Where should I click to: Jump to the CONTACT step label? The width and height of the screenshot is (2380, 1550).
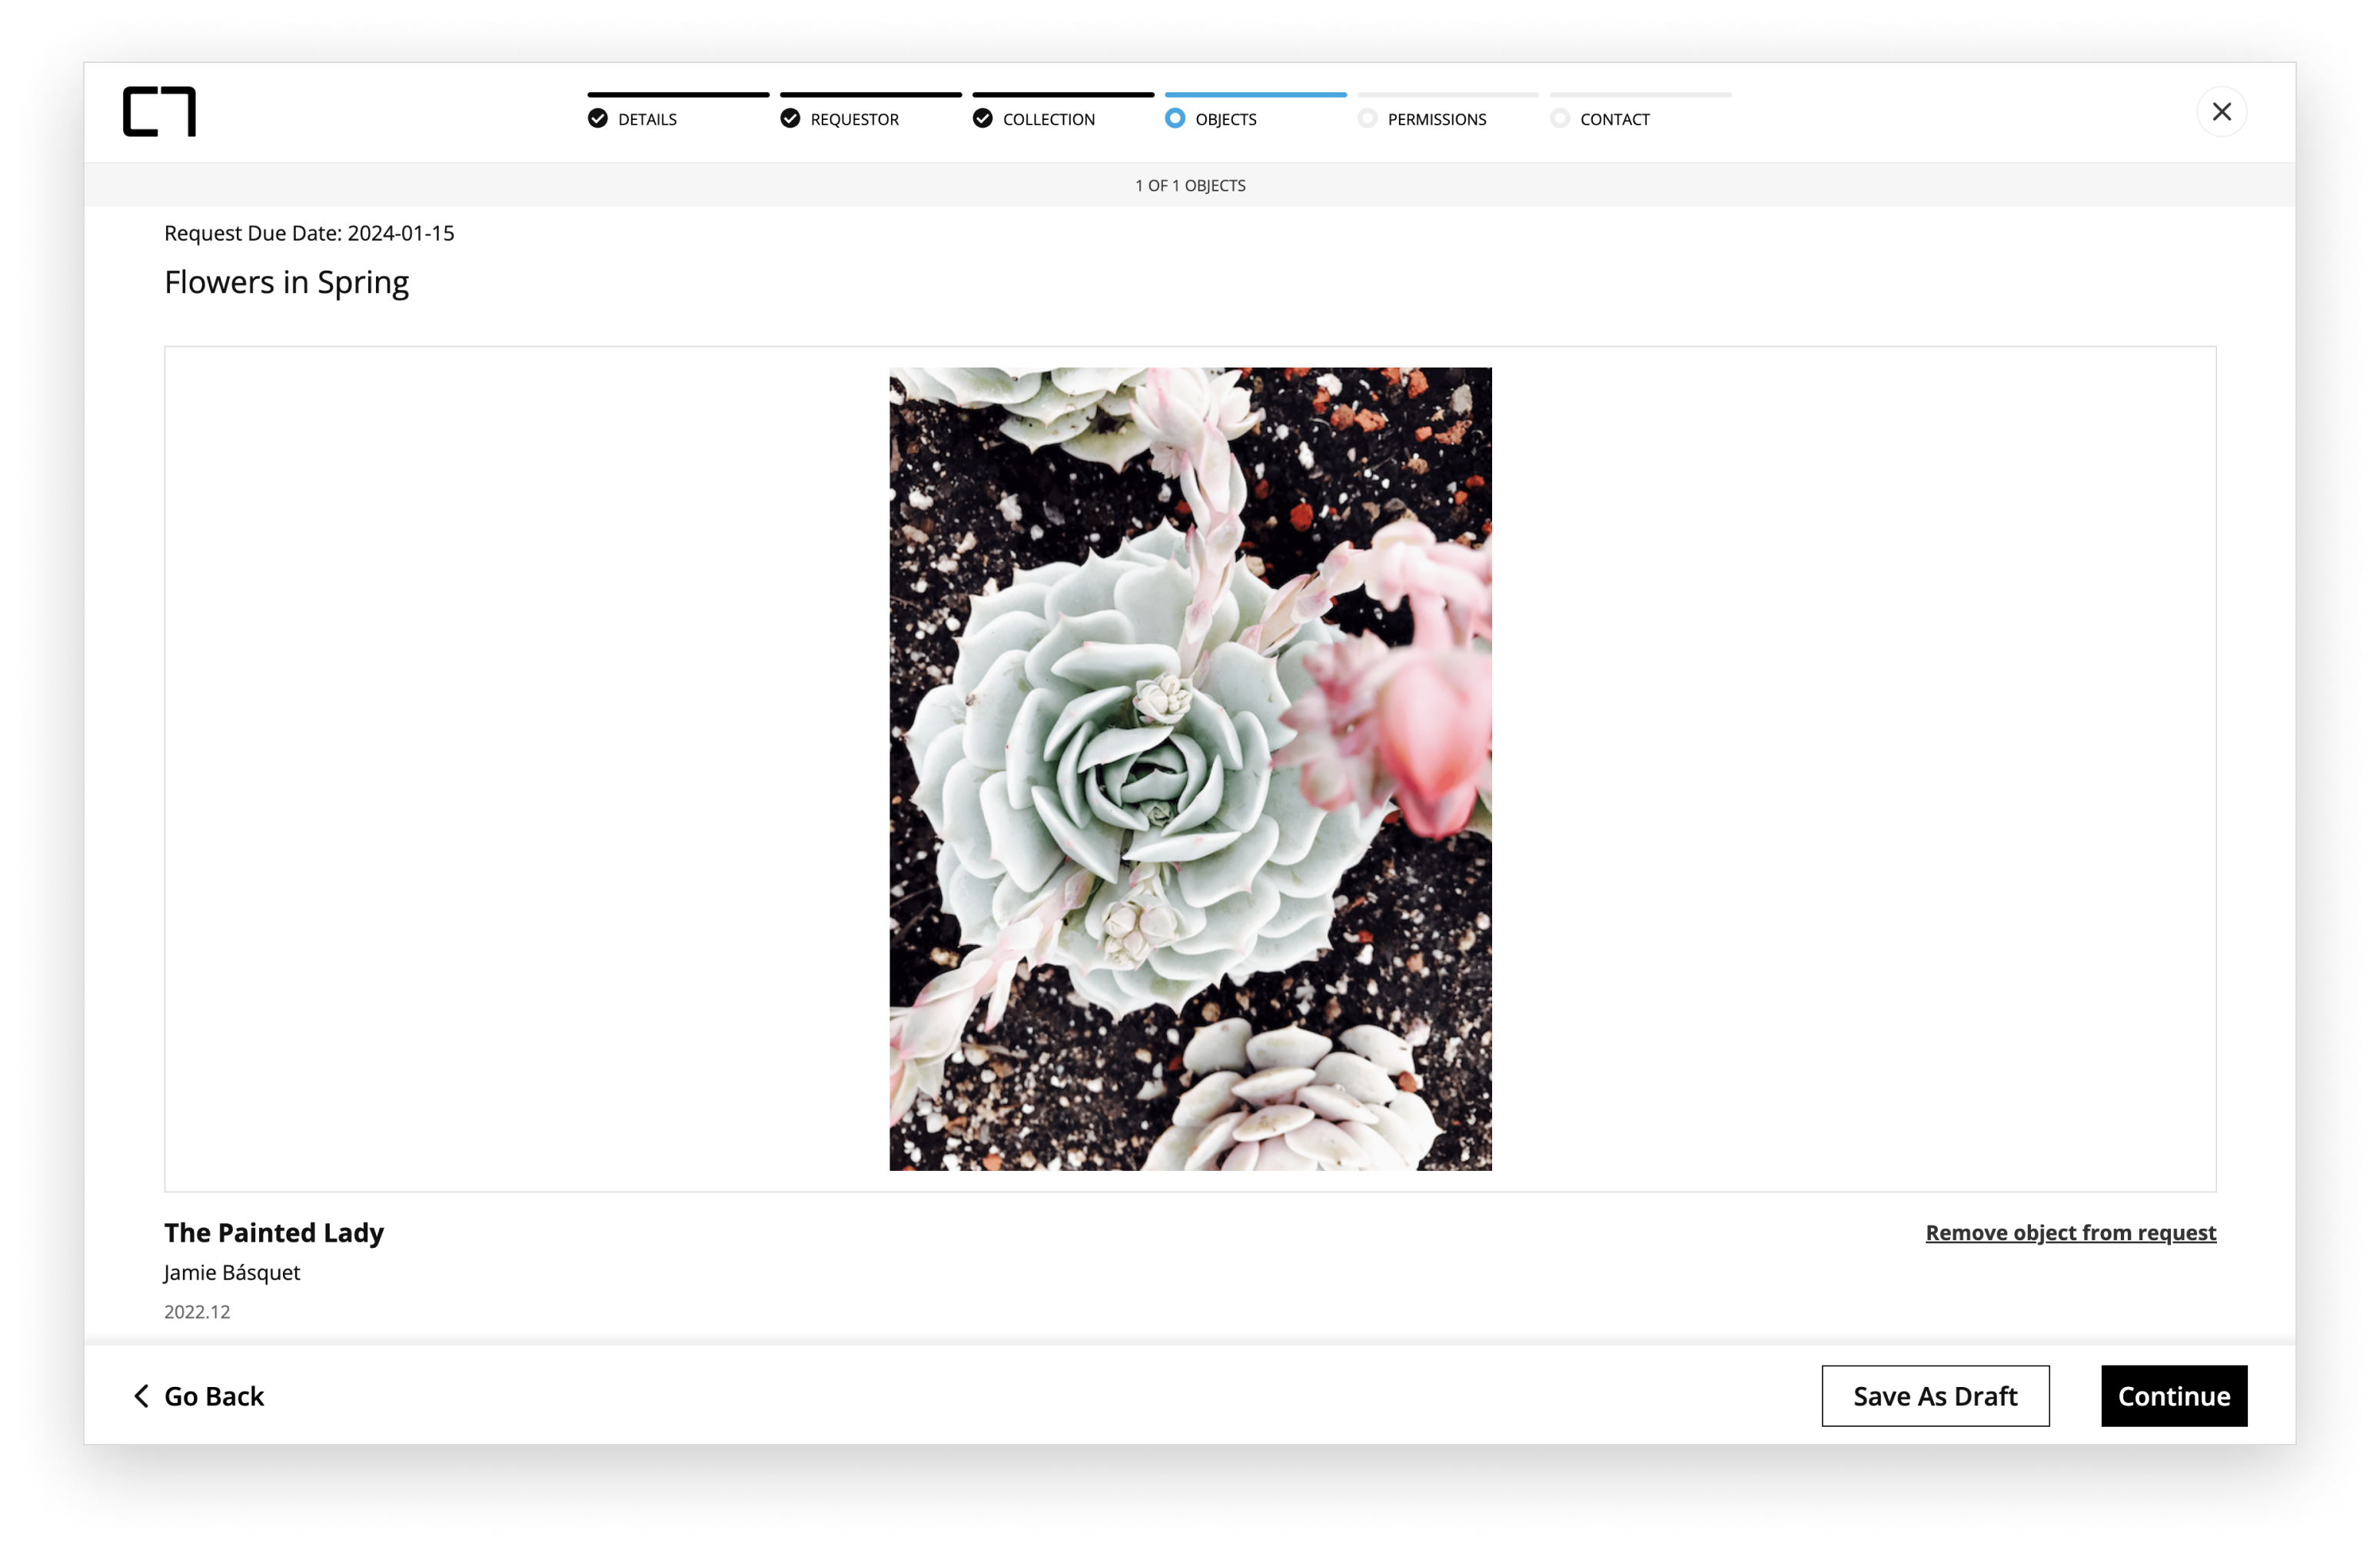tap(1614, 120)
